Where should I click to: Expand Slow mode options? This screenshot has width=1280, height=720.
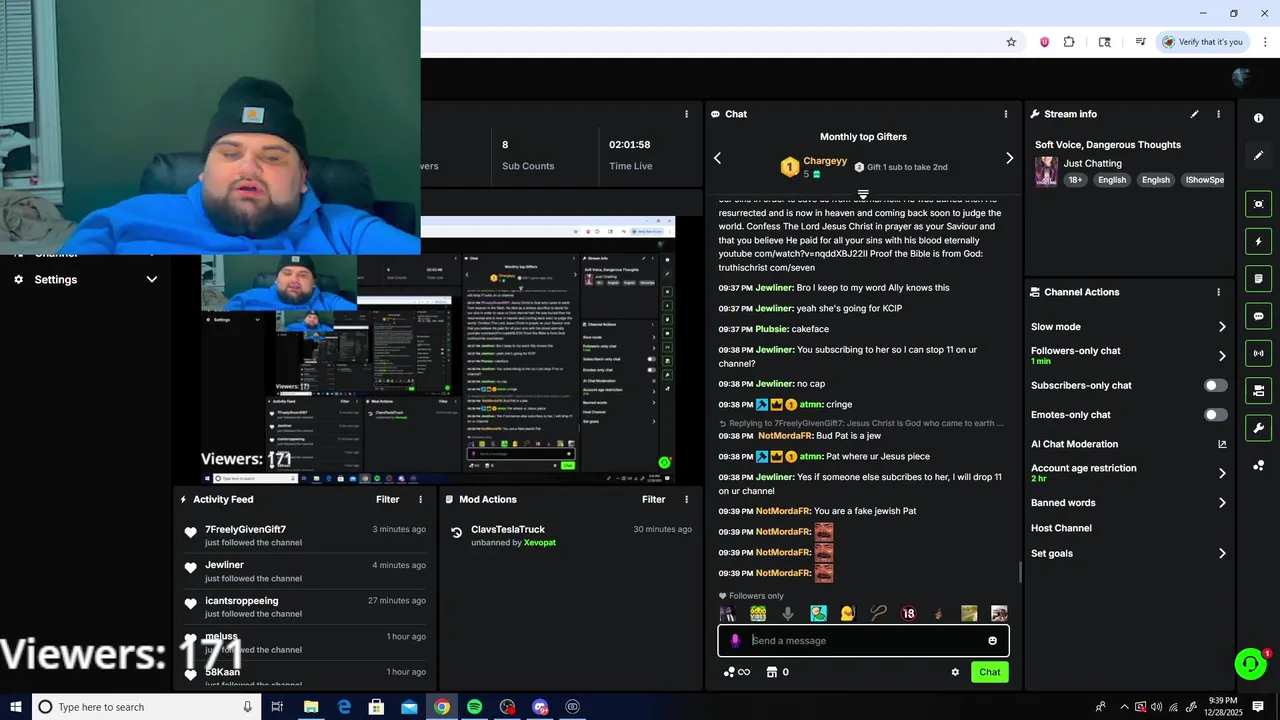[1222, 327]
